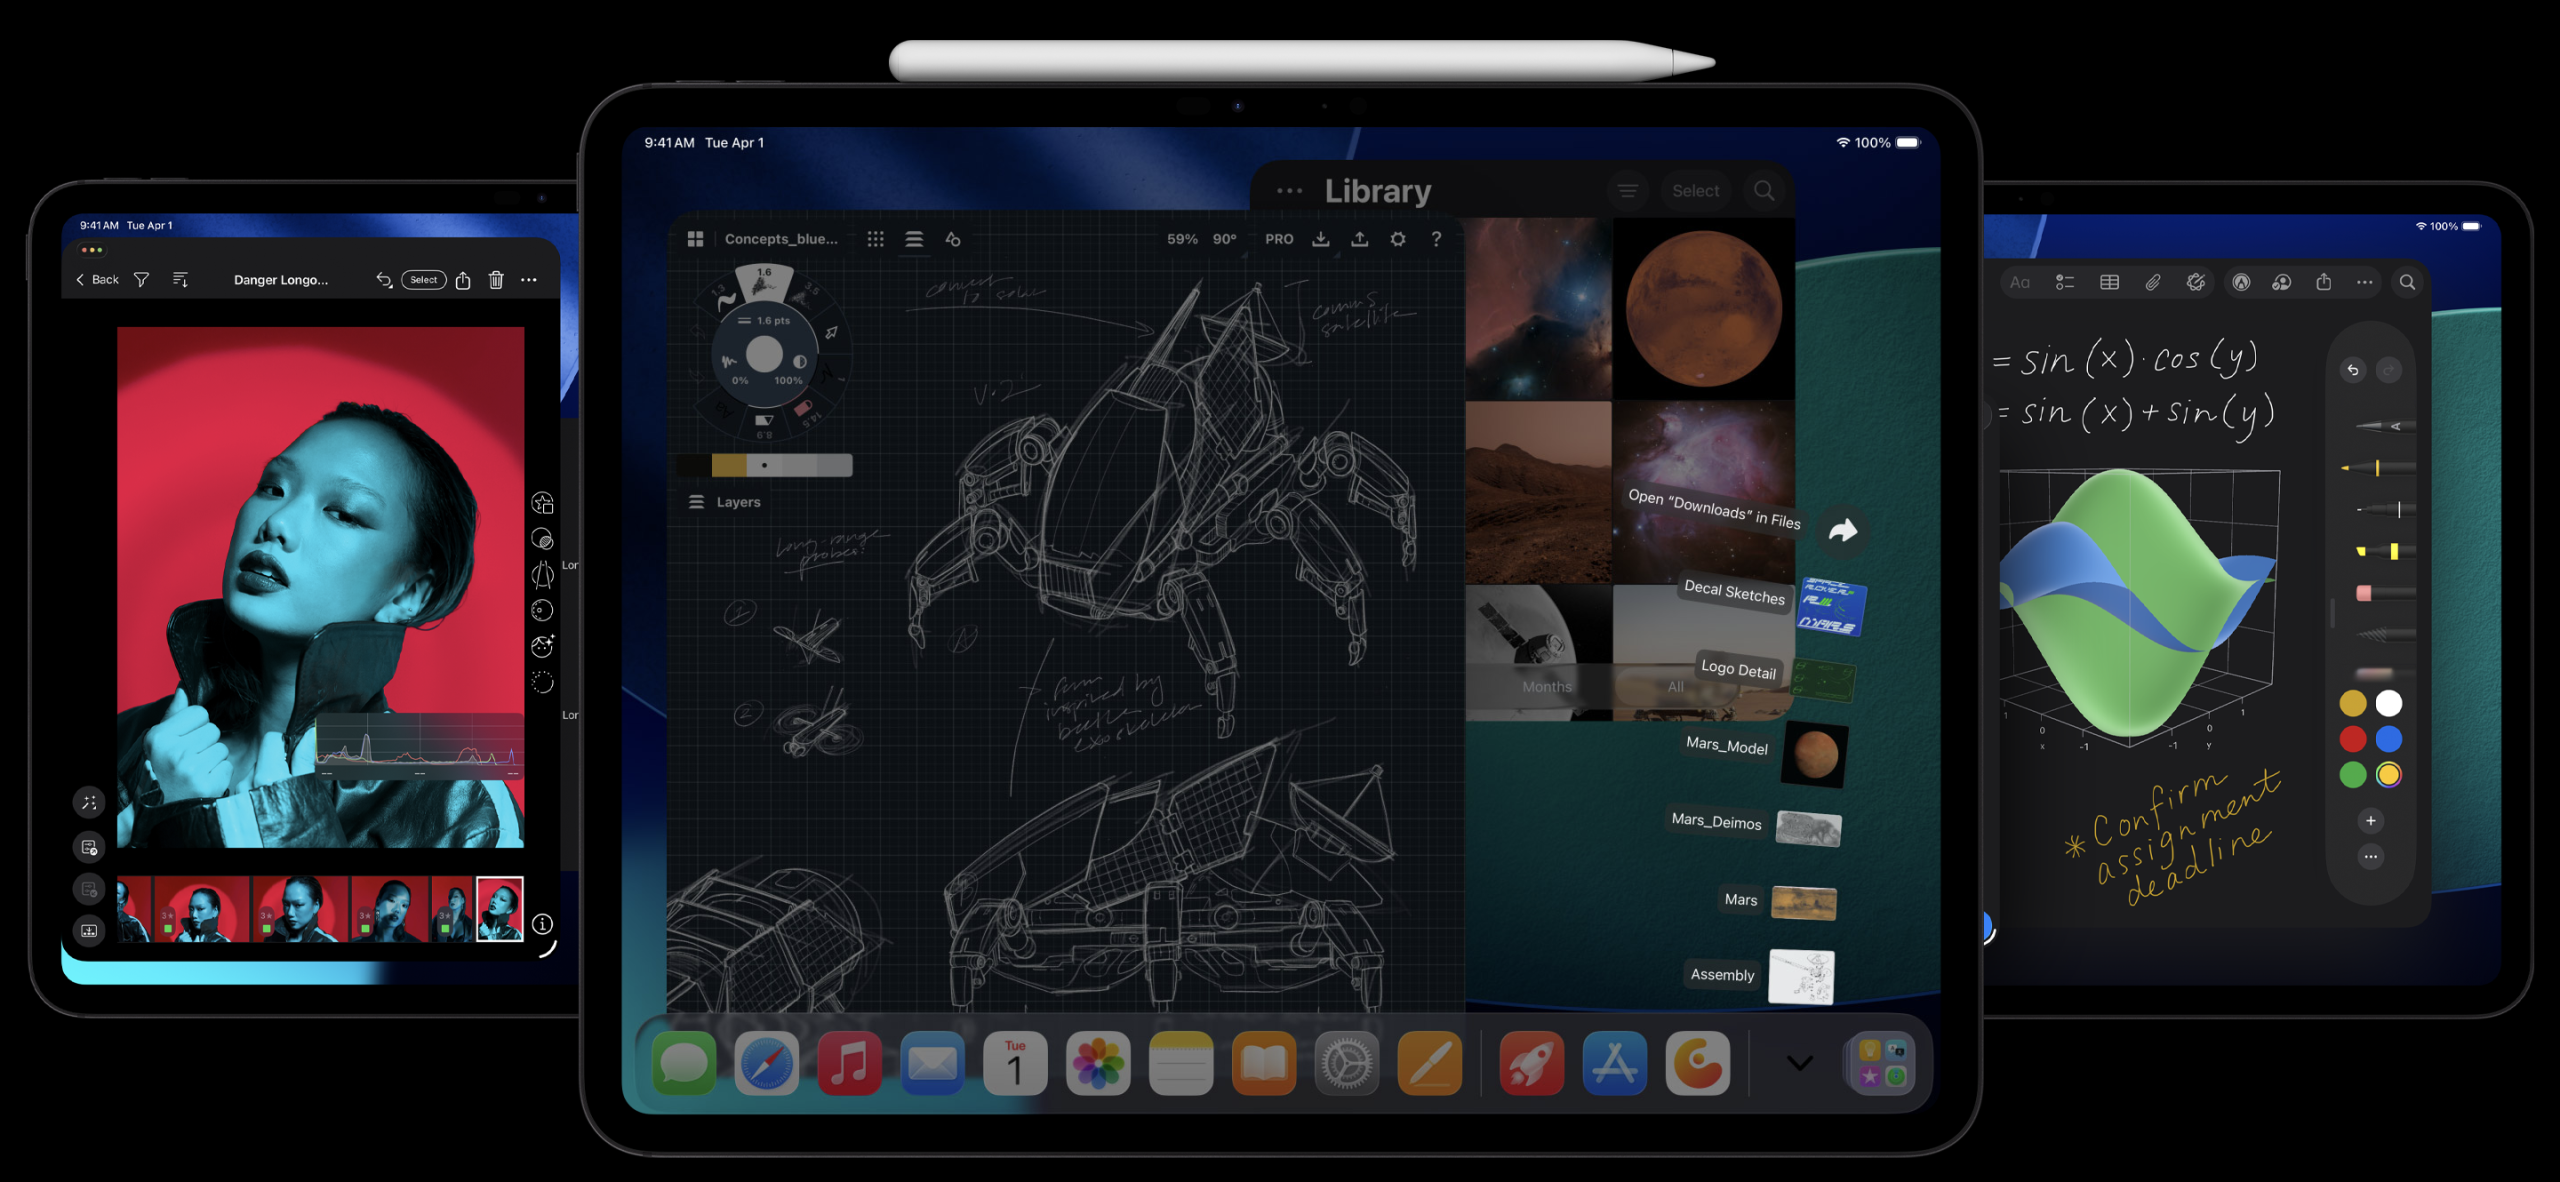Switch to the Months tab in the Files browser

coord(1546,687)
